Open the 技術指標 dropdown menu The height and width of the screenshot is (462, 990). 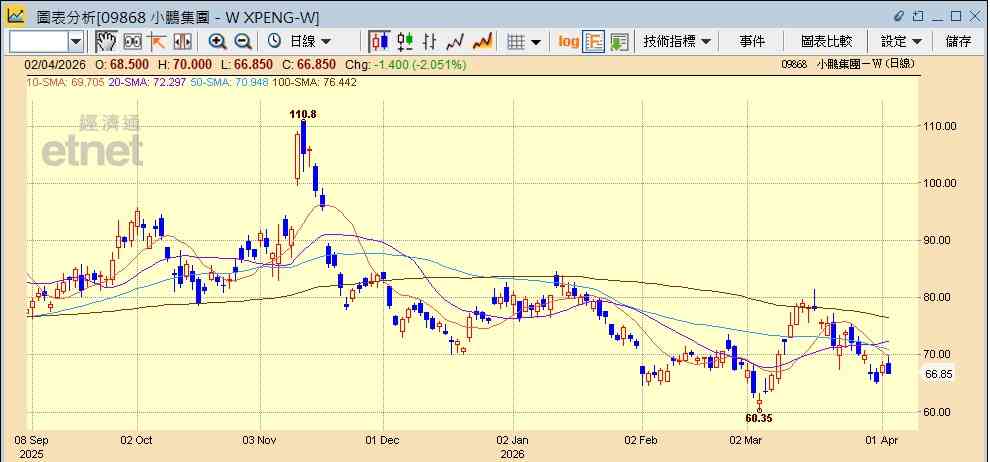click(677, 42)
